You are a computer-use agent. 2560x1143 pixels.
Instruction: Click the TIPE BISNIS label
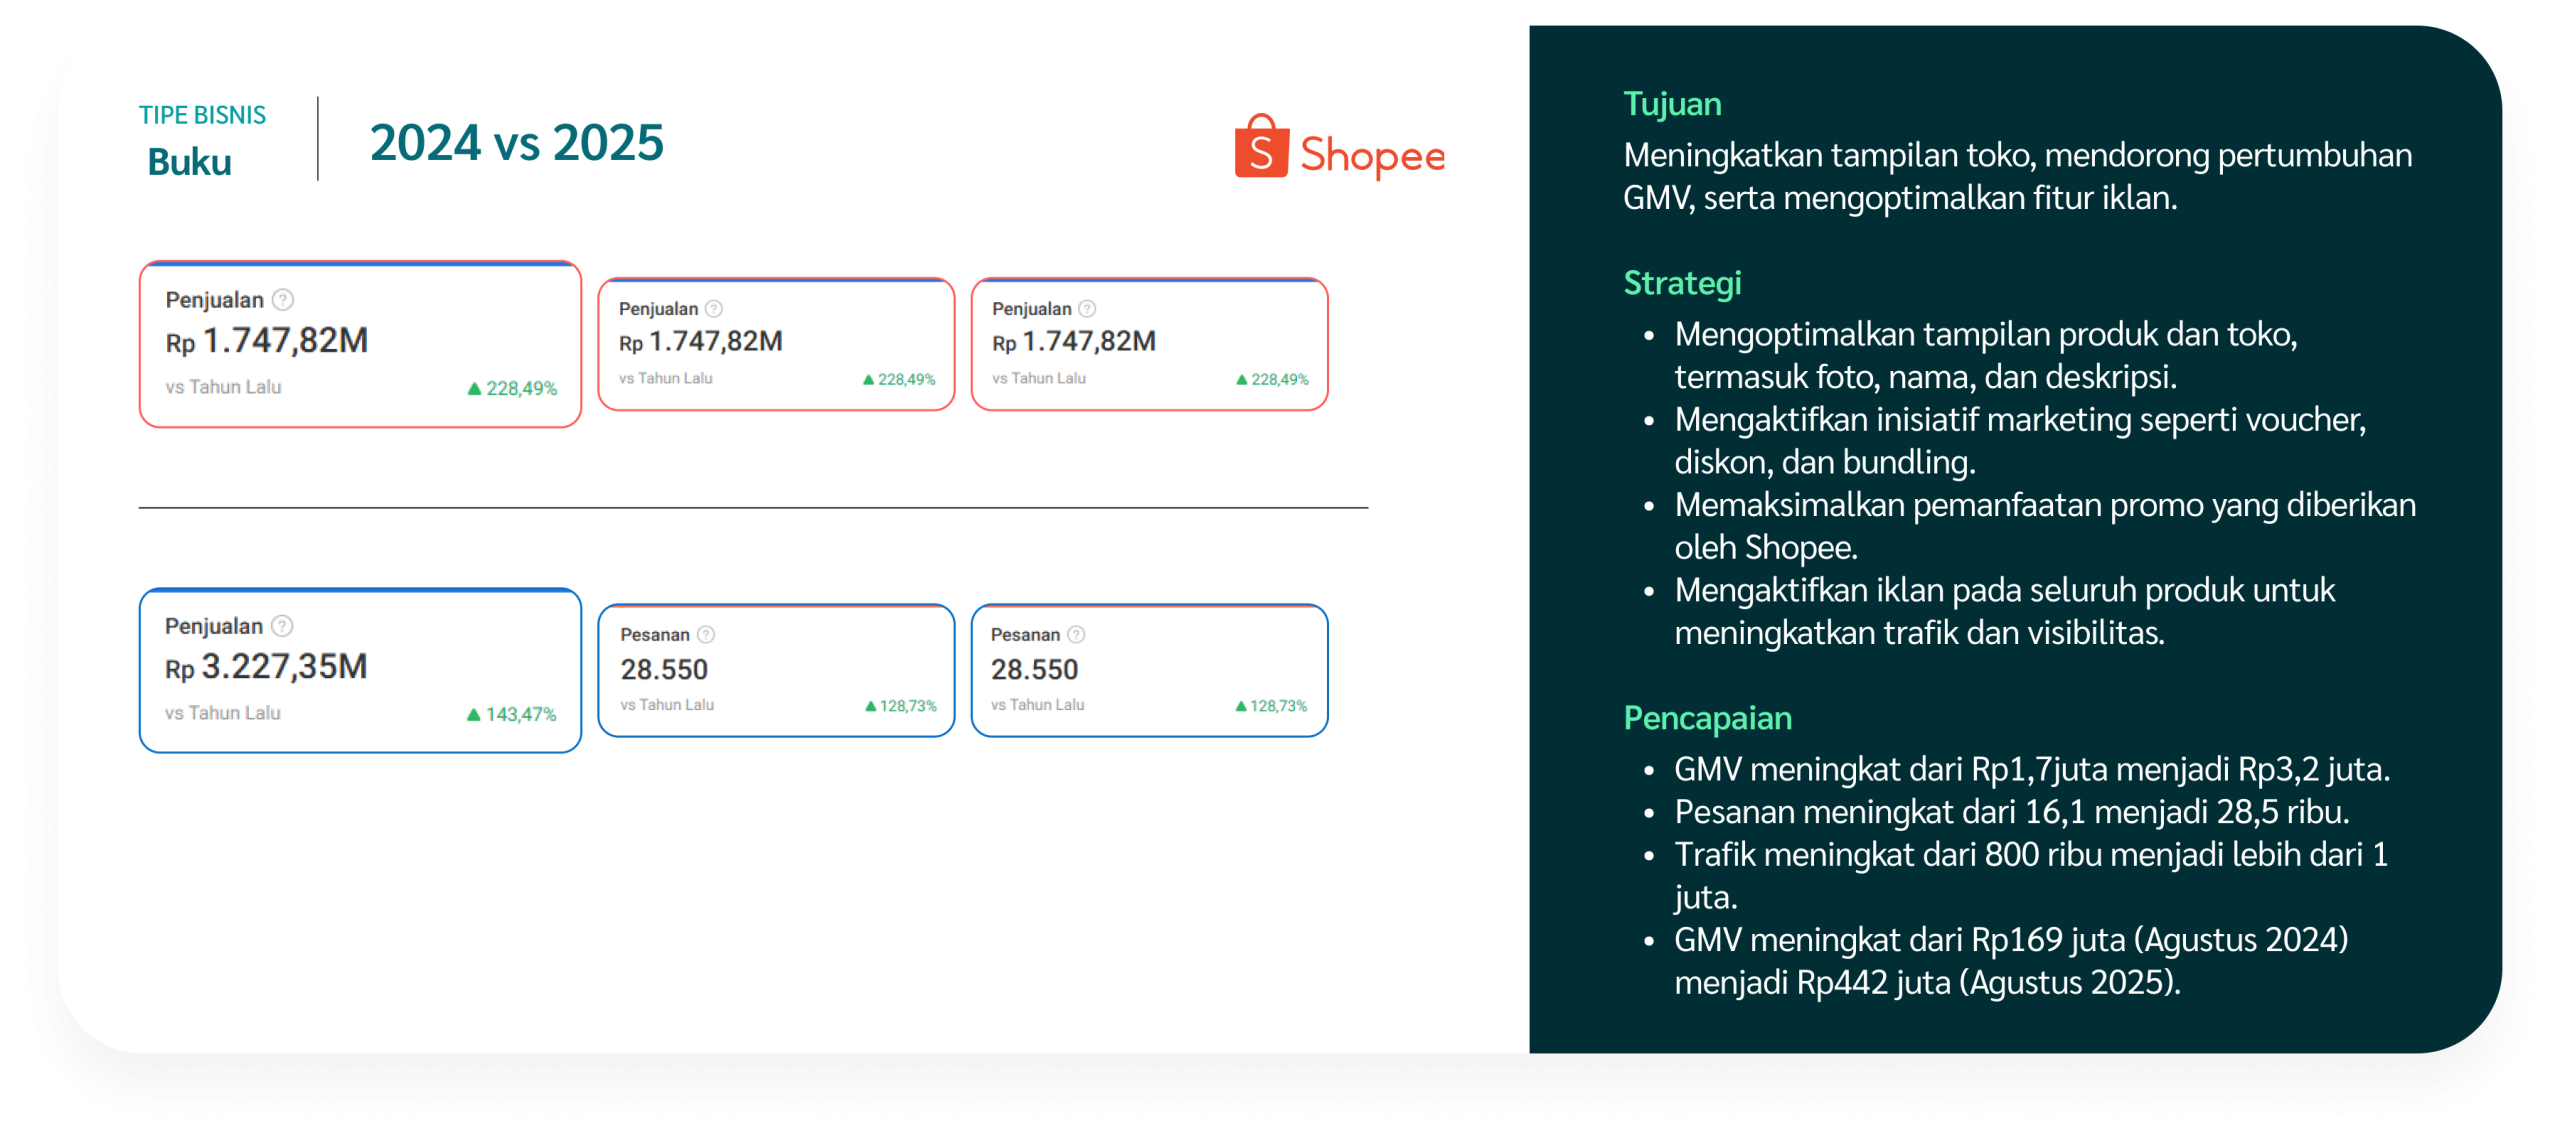(x=202, y=115)
